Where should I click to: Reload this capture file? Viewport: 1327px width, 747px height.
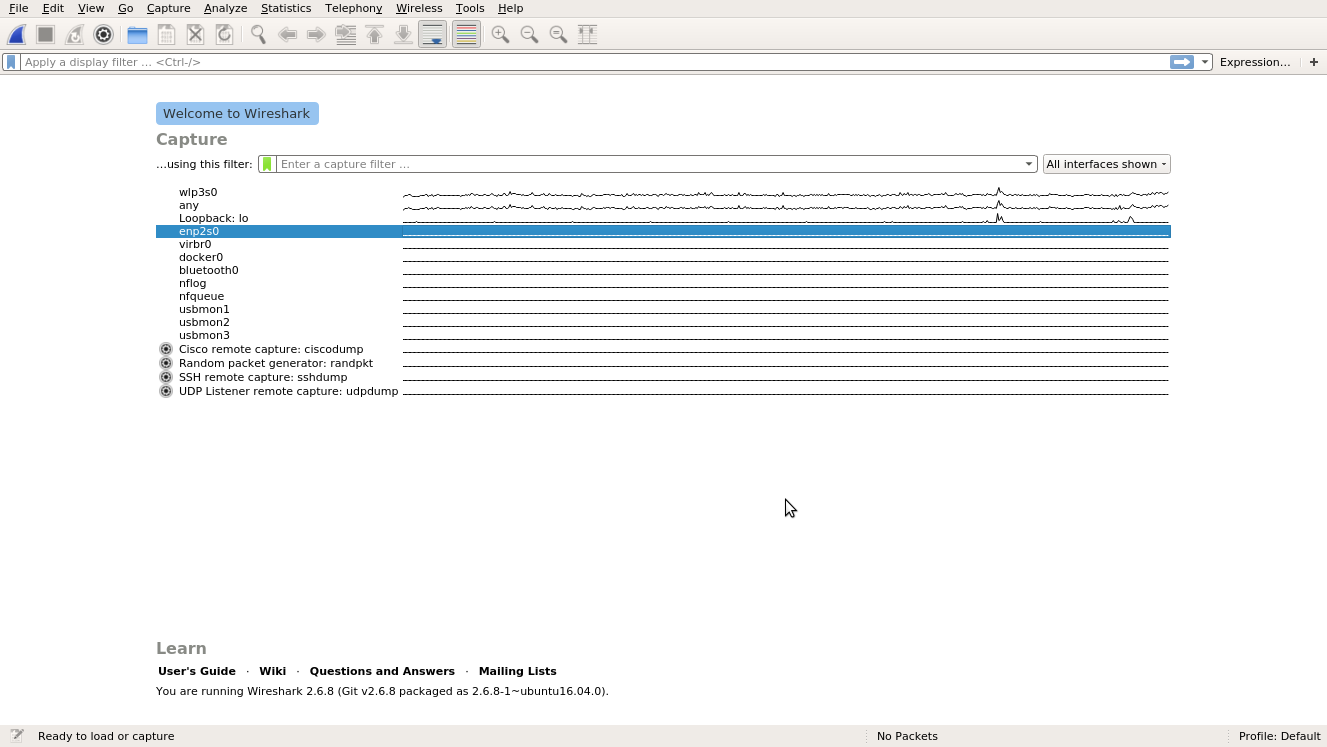(224, 35)
